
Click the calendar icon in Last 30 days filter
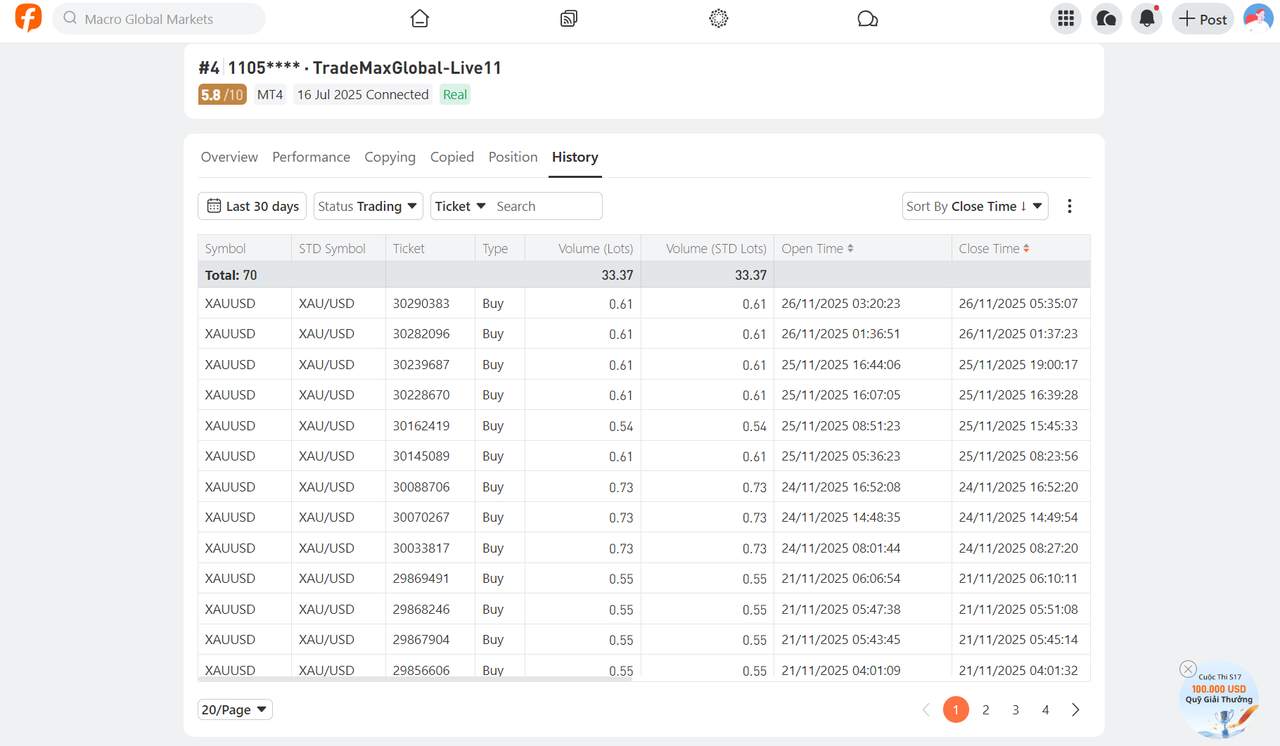pyautogui.click(x=214, y=205)
